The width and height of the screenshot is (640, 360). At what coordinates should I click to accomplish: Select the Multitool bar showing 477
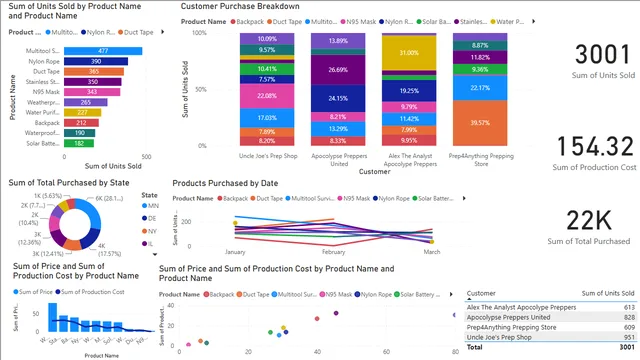[103, 51]
